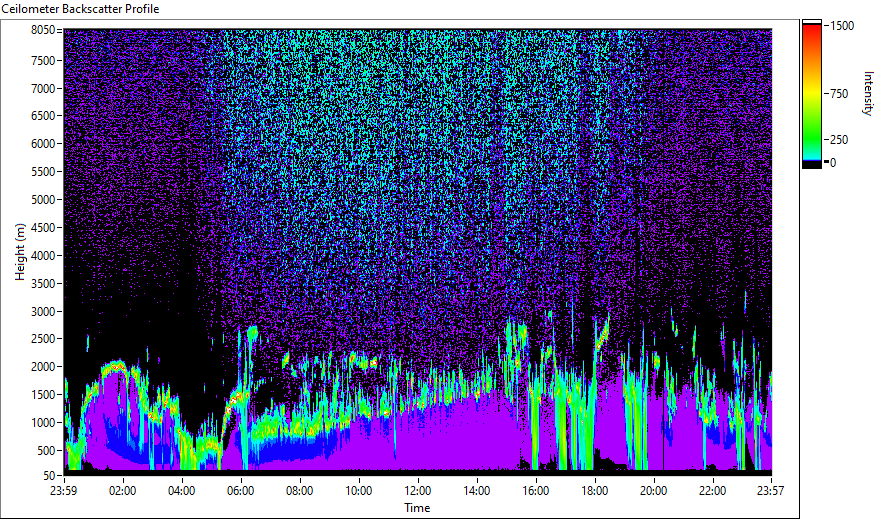Click the 22:00 time tick label
The width and height of the screenshot is (878, 519).
click(712, 491)
